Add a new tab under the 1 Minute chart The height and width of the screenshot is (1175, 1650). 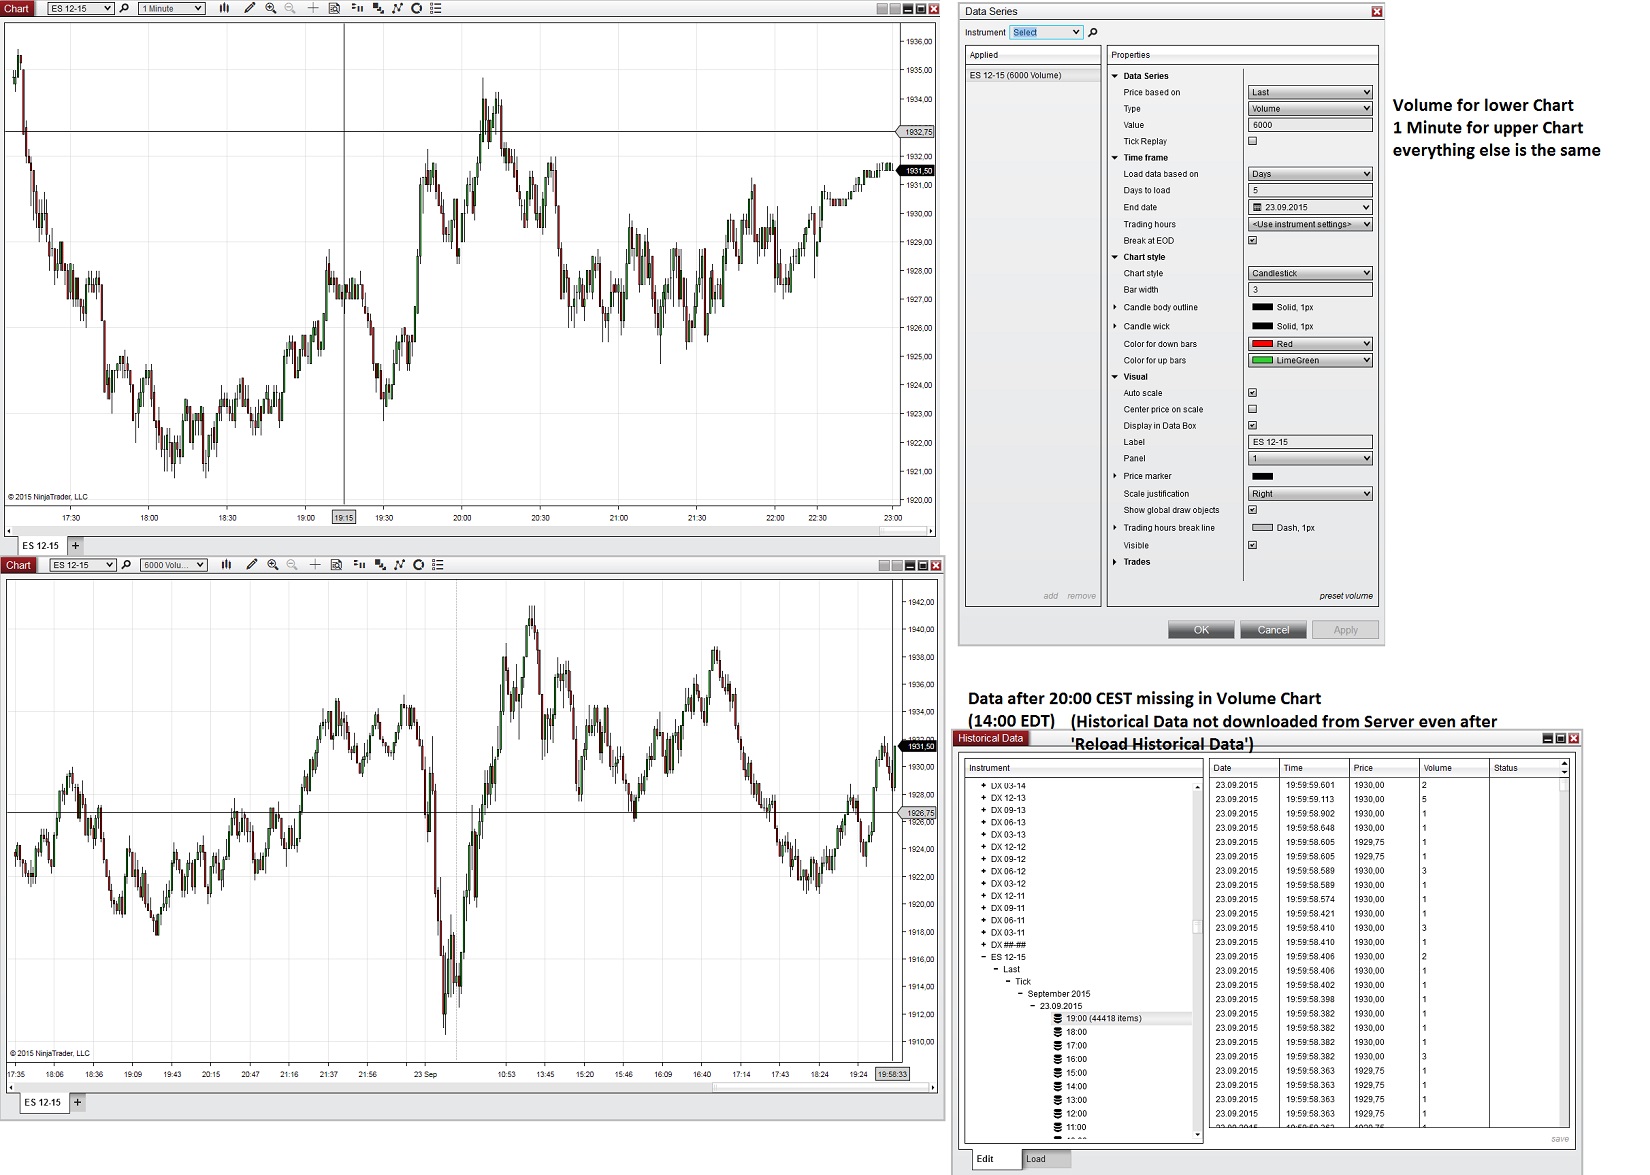pos(75,546)
